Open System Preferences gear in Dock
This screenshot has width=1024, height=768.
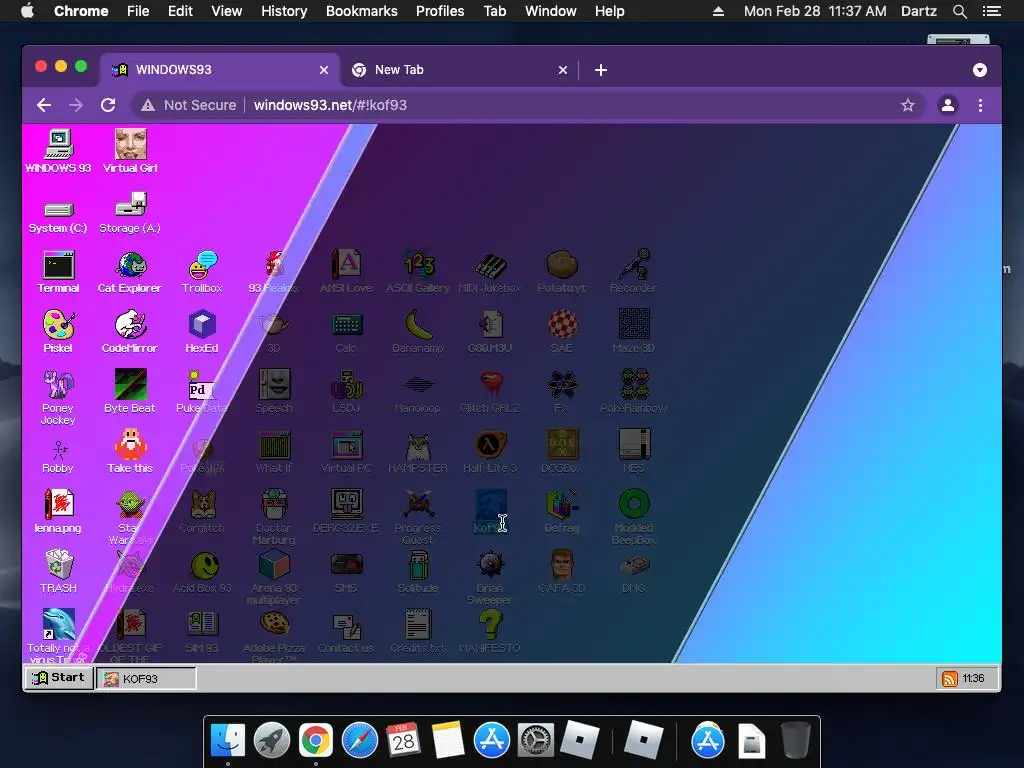coord(536,741)
